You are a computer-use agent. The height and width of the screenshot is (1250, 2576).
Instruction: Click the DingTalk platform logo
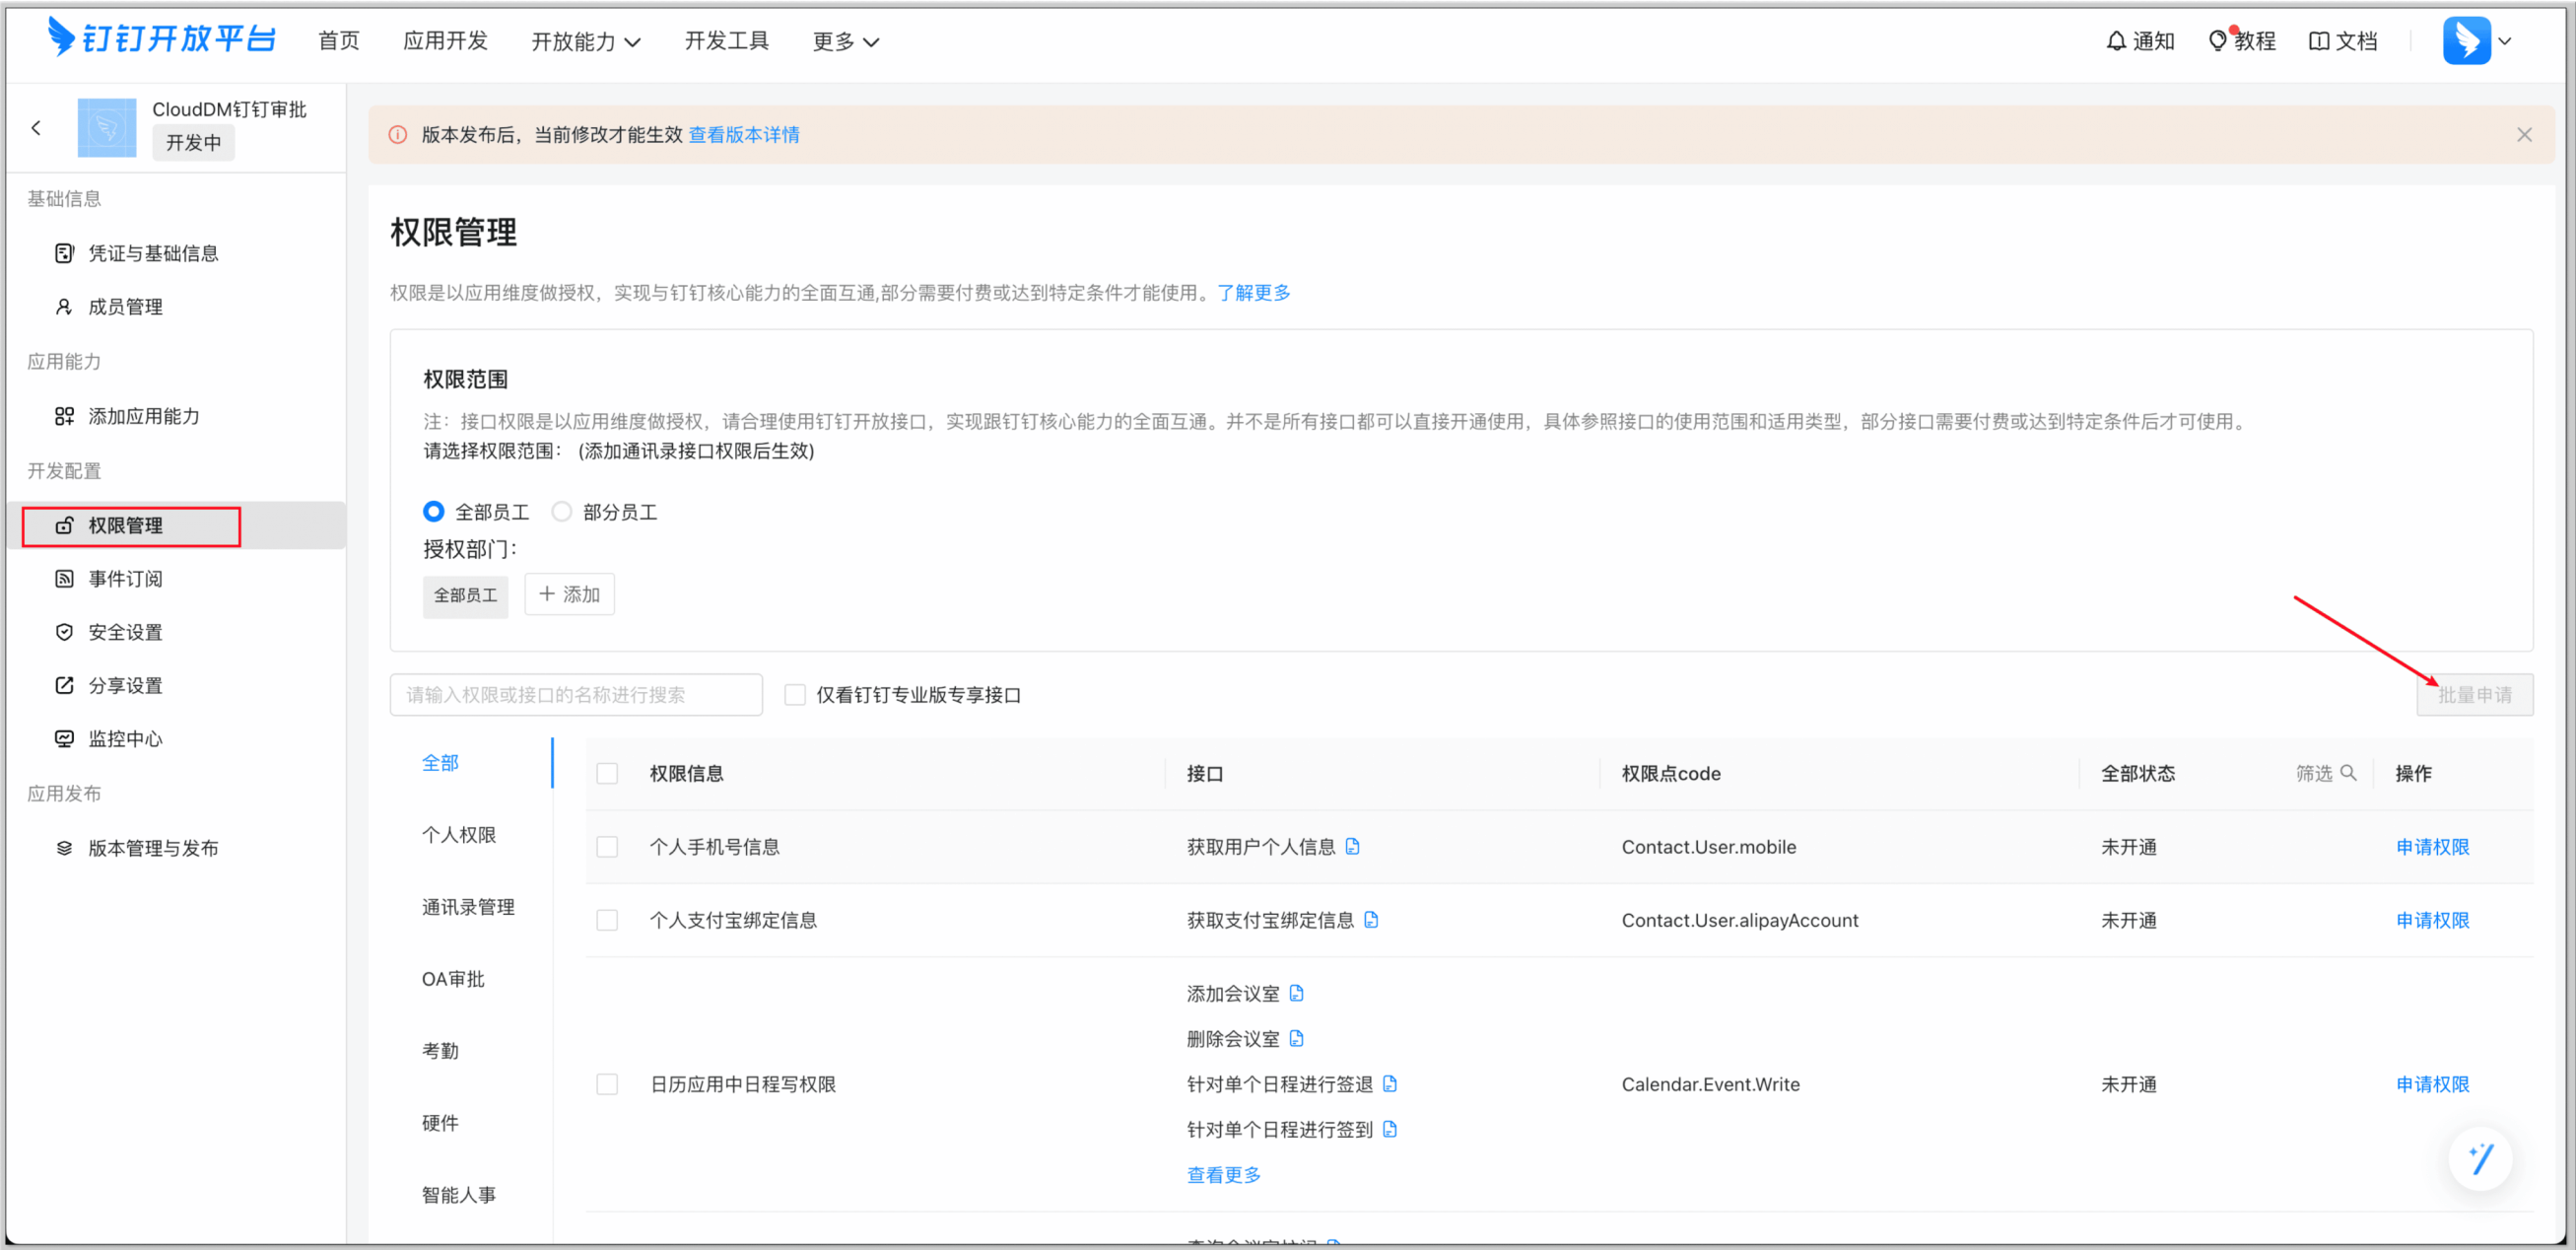coord(161,39)
